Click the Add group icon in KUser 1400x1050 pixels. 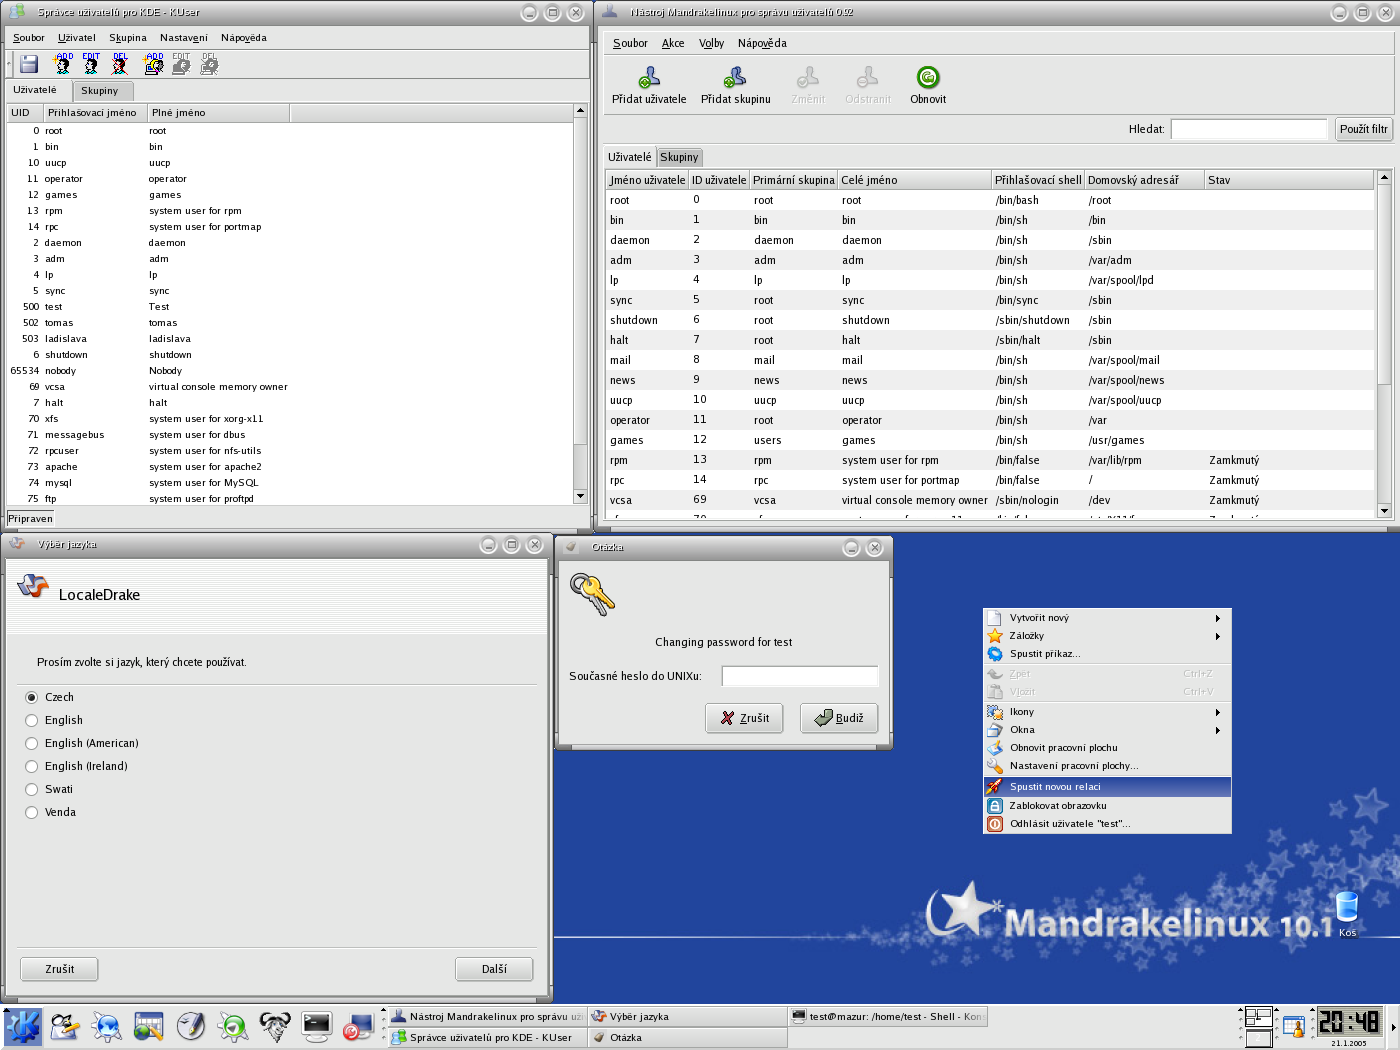point(153,64)
